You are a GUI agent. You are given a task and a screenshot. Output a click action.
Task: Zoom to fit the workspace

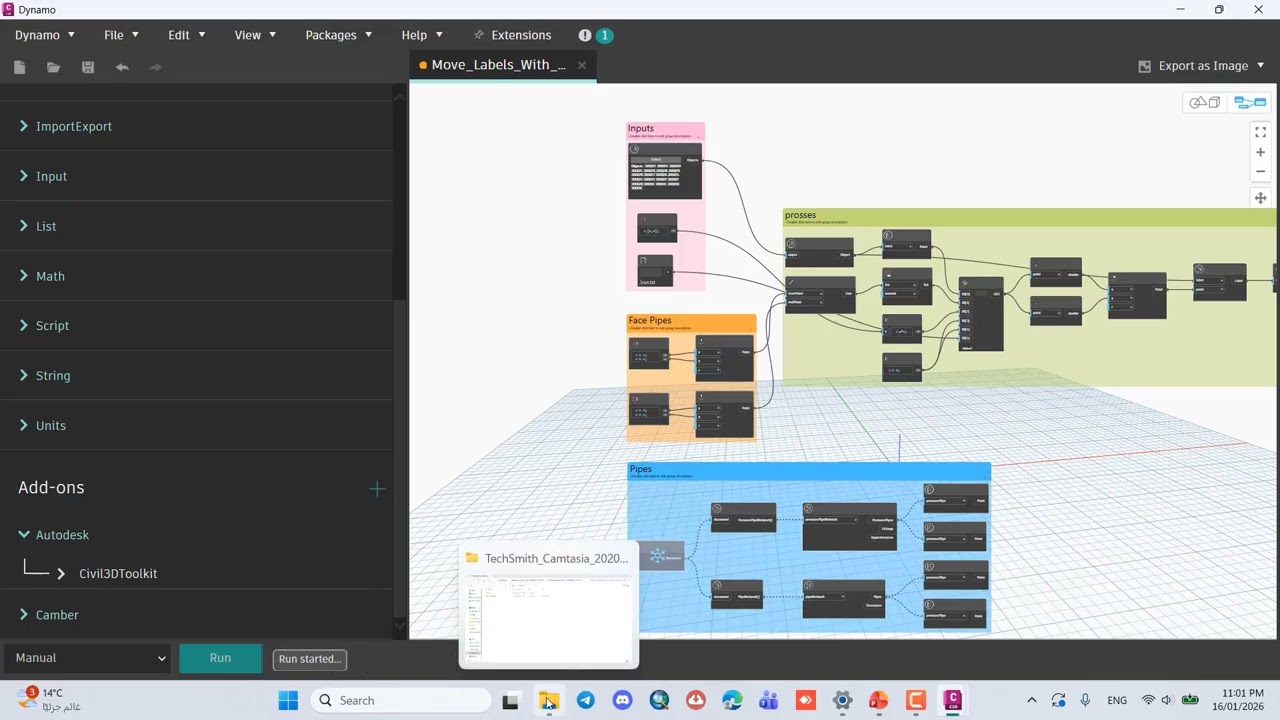coord(1260,132)
